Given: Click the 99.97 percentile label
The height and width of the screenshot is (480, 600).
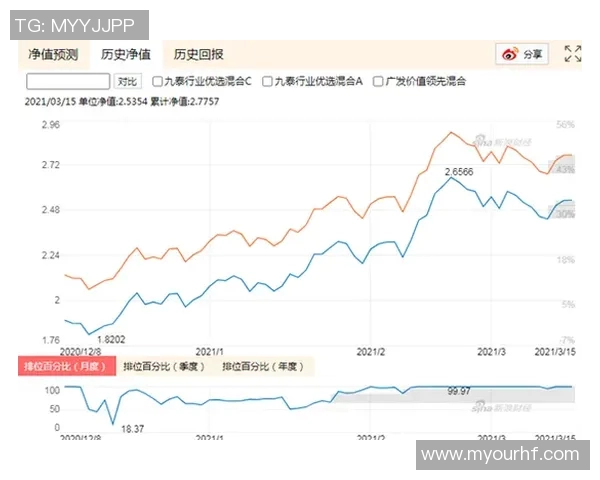Looking at the screenshot, I should pyautogui.click(x=459, y=391).
